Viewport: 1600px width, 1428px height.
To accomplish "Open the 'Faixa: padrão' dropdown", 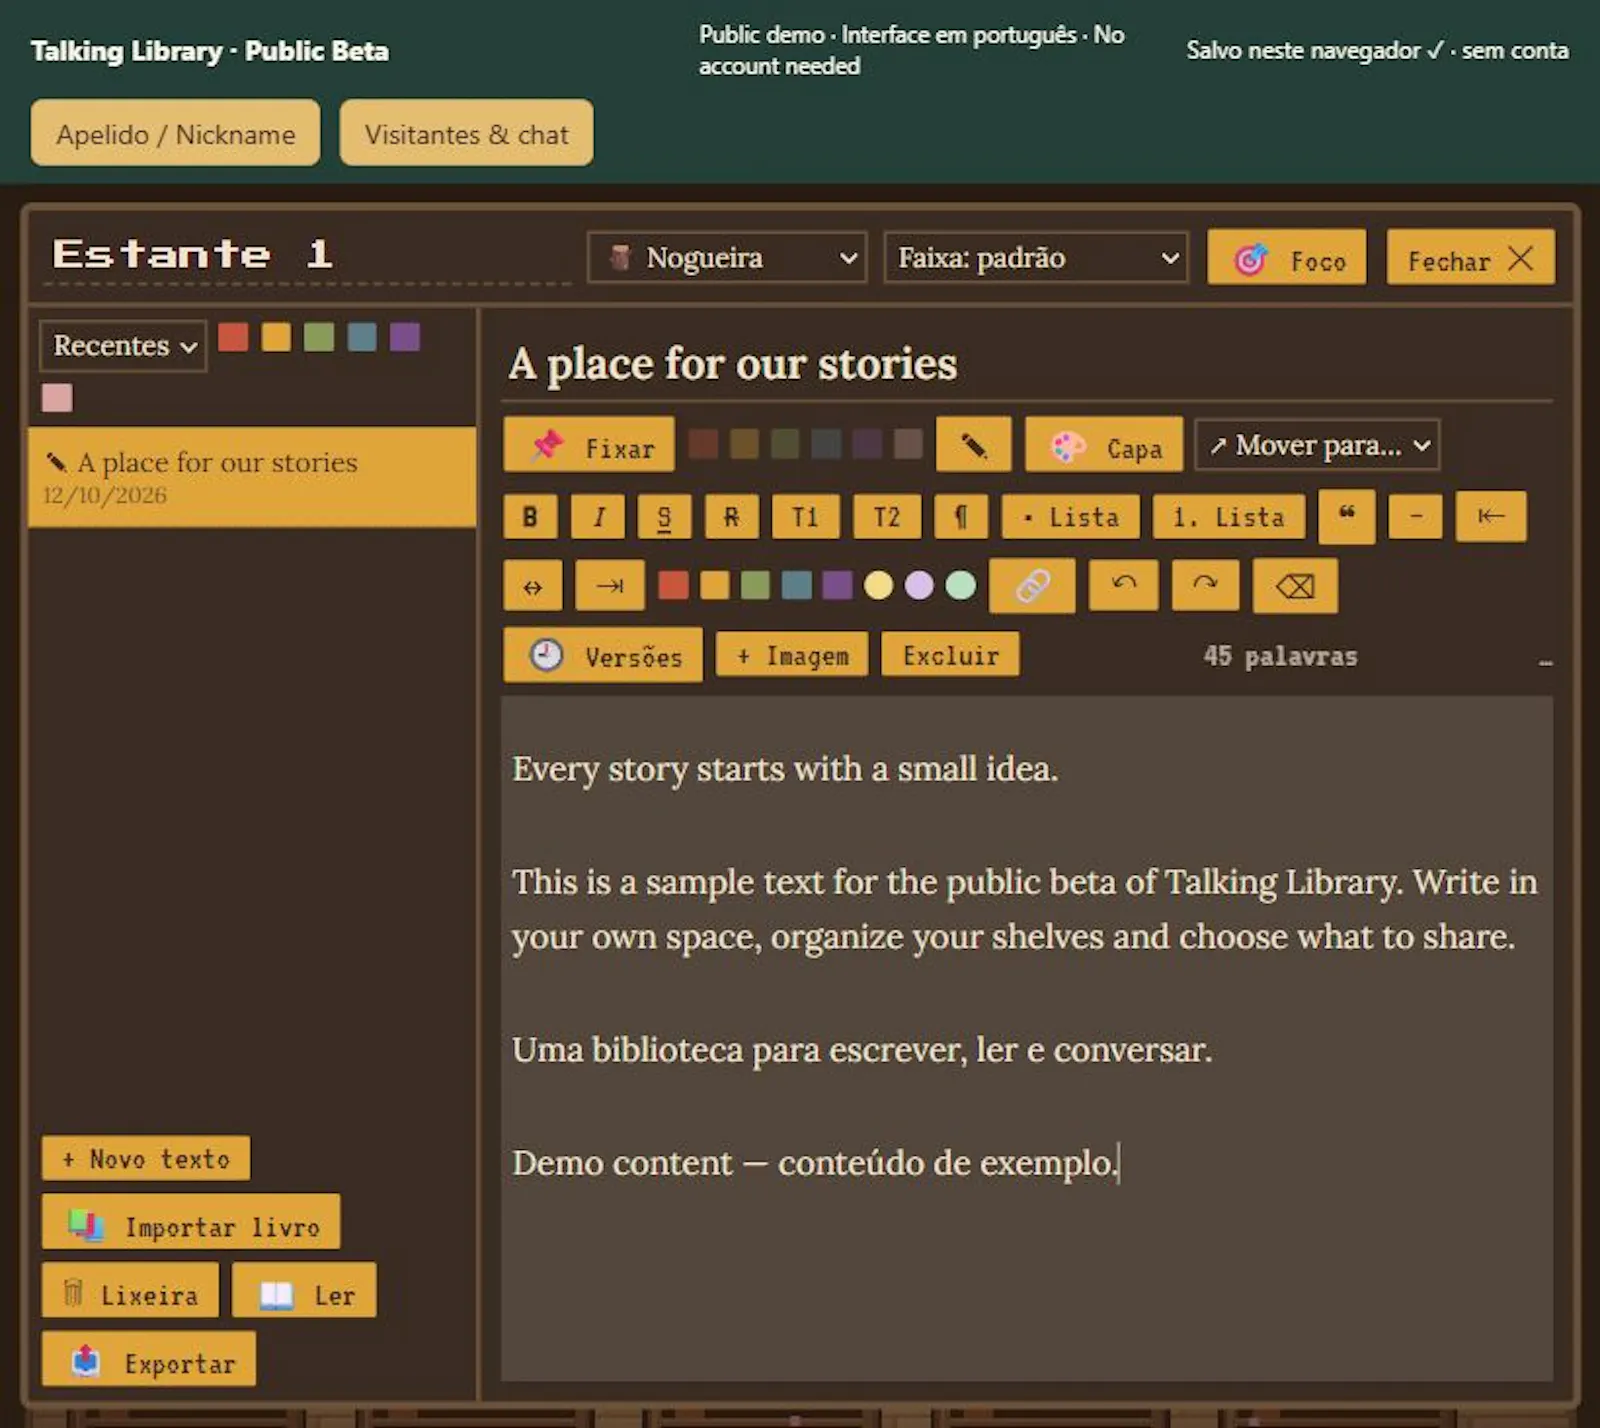I will click(x=1036, y=258).
